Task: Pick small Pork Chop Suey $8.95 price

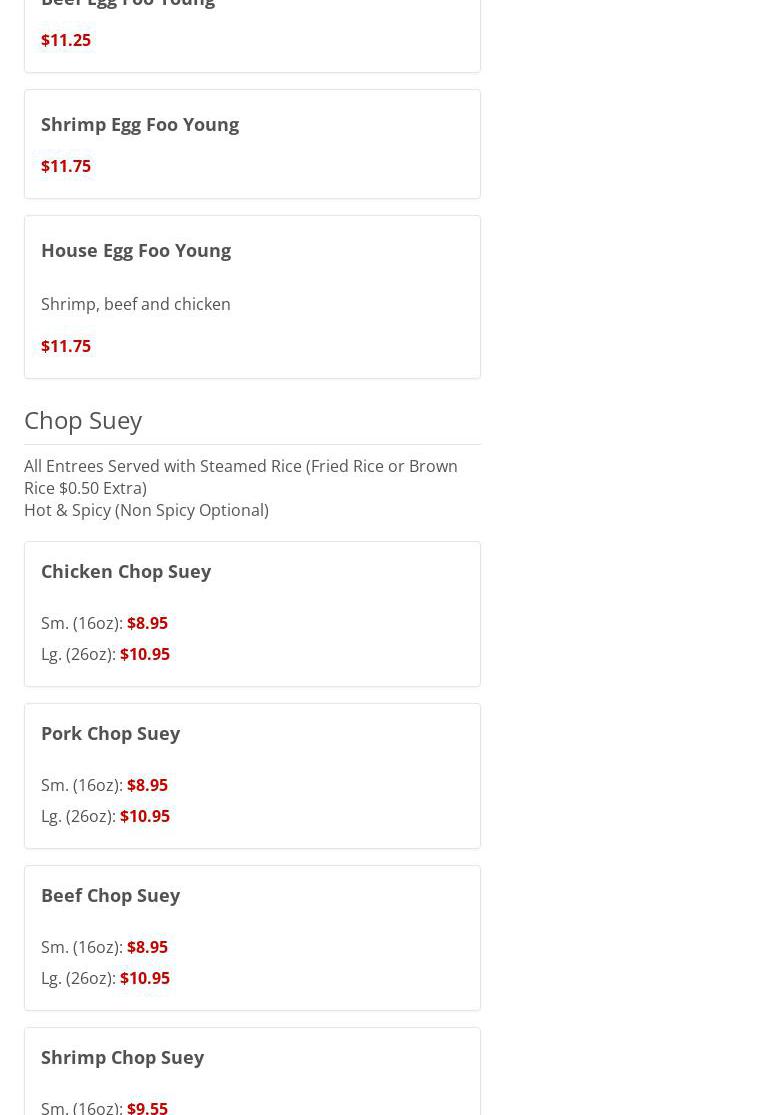Action: point(147,785)
